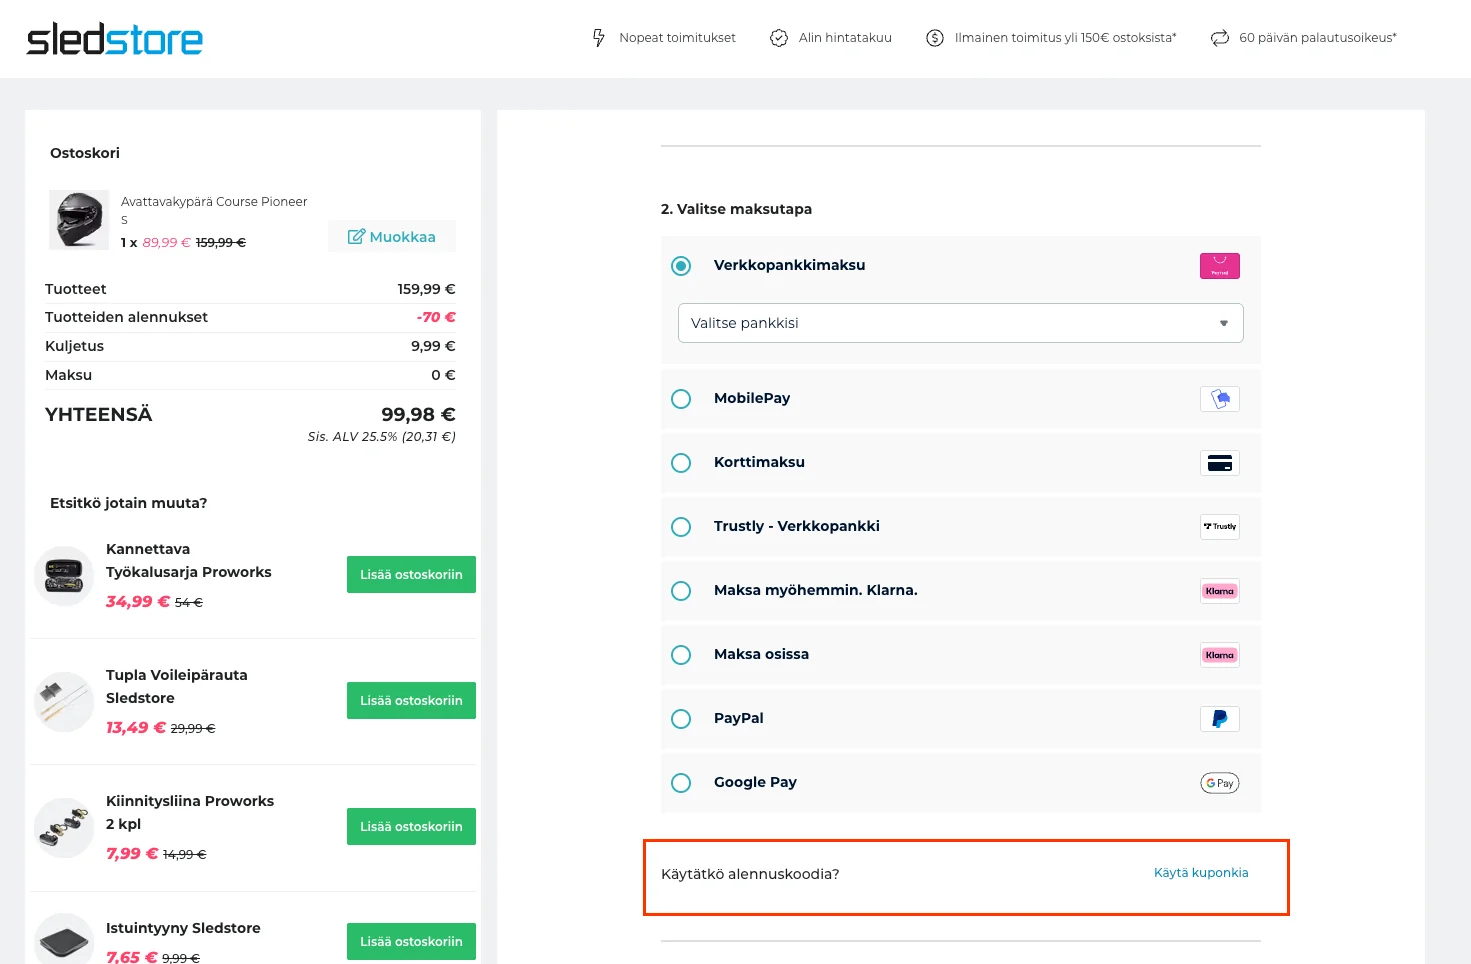Click the helmet's 89,99 € sale price
This screenshot has width=1471, height=964.
tap(166, 243)
